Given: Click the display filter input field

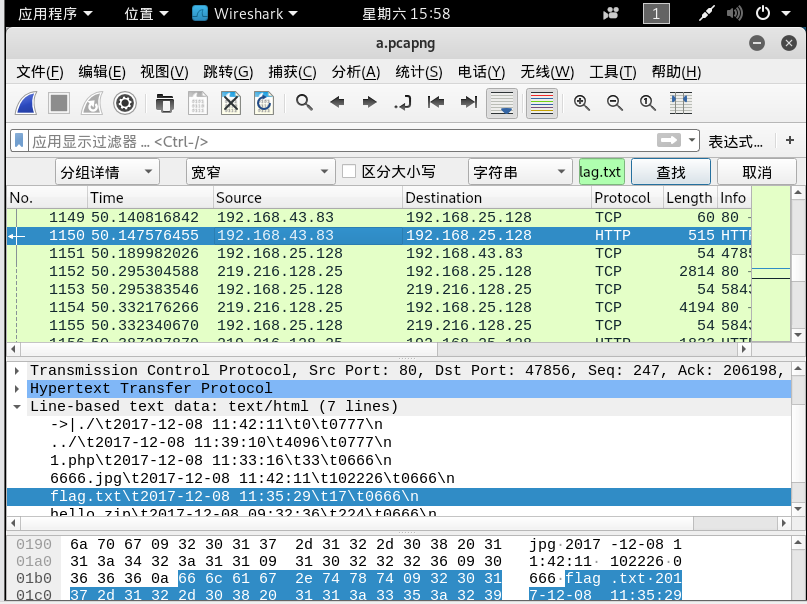Looking at the screenshot, I should pos(342,141).
